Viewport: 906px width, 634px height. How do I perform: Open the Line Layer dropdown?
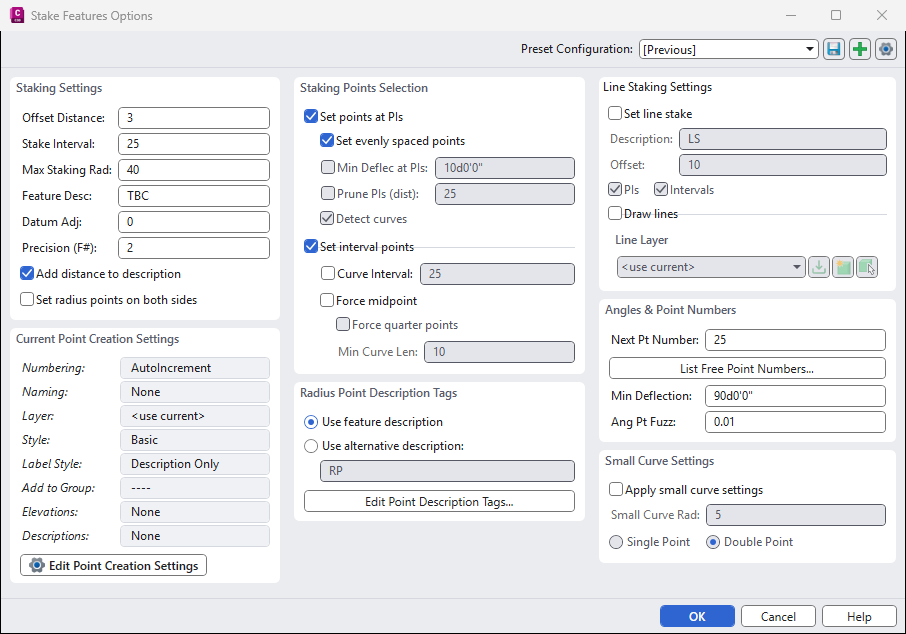click(x=711, y=267)
